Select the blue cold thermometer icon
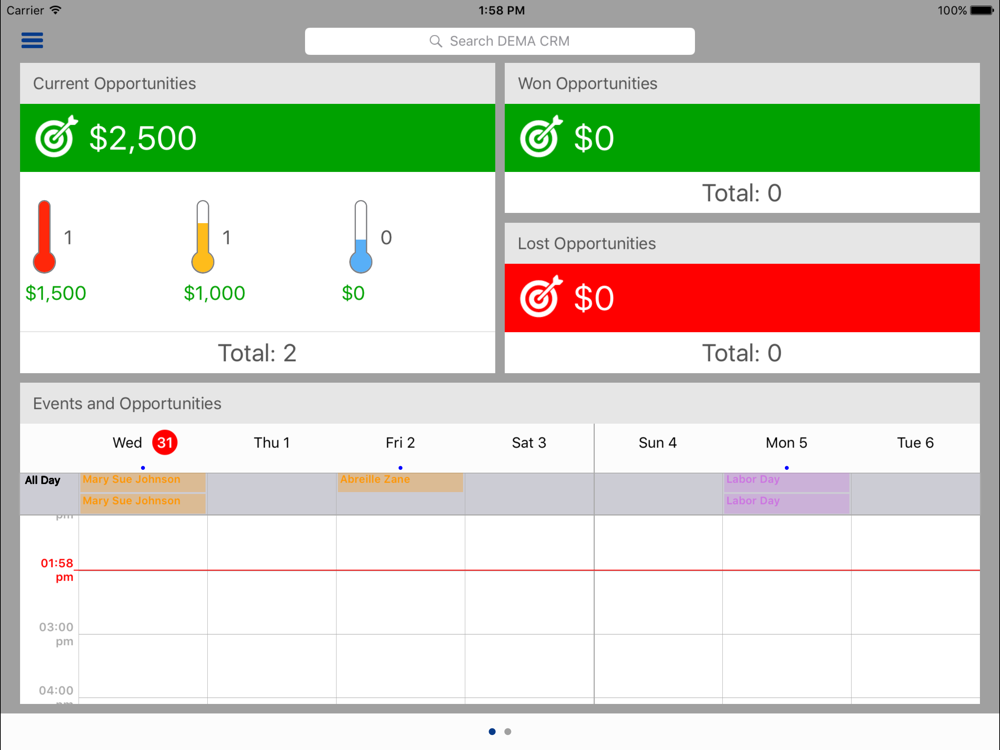This screenshot has width=1000, height=750. (x=361, y=237)
